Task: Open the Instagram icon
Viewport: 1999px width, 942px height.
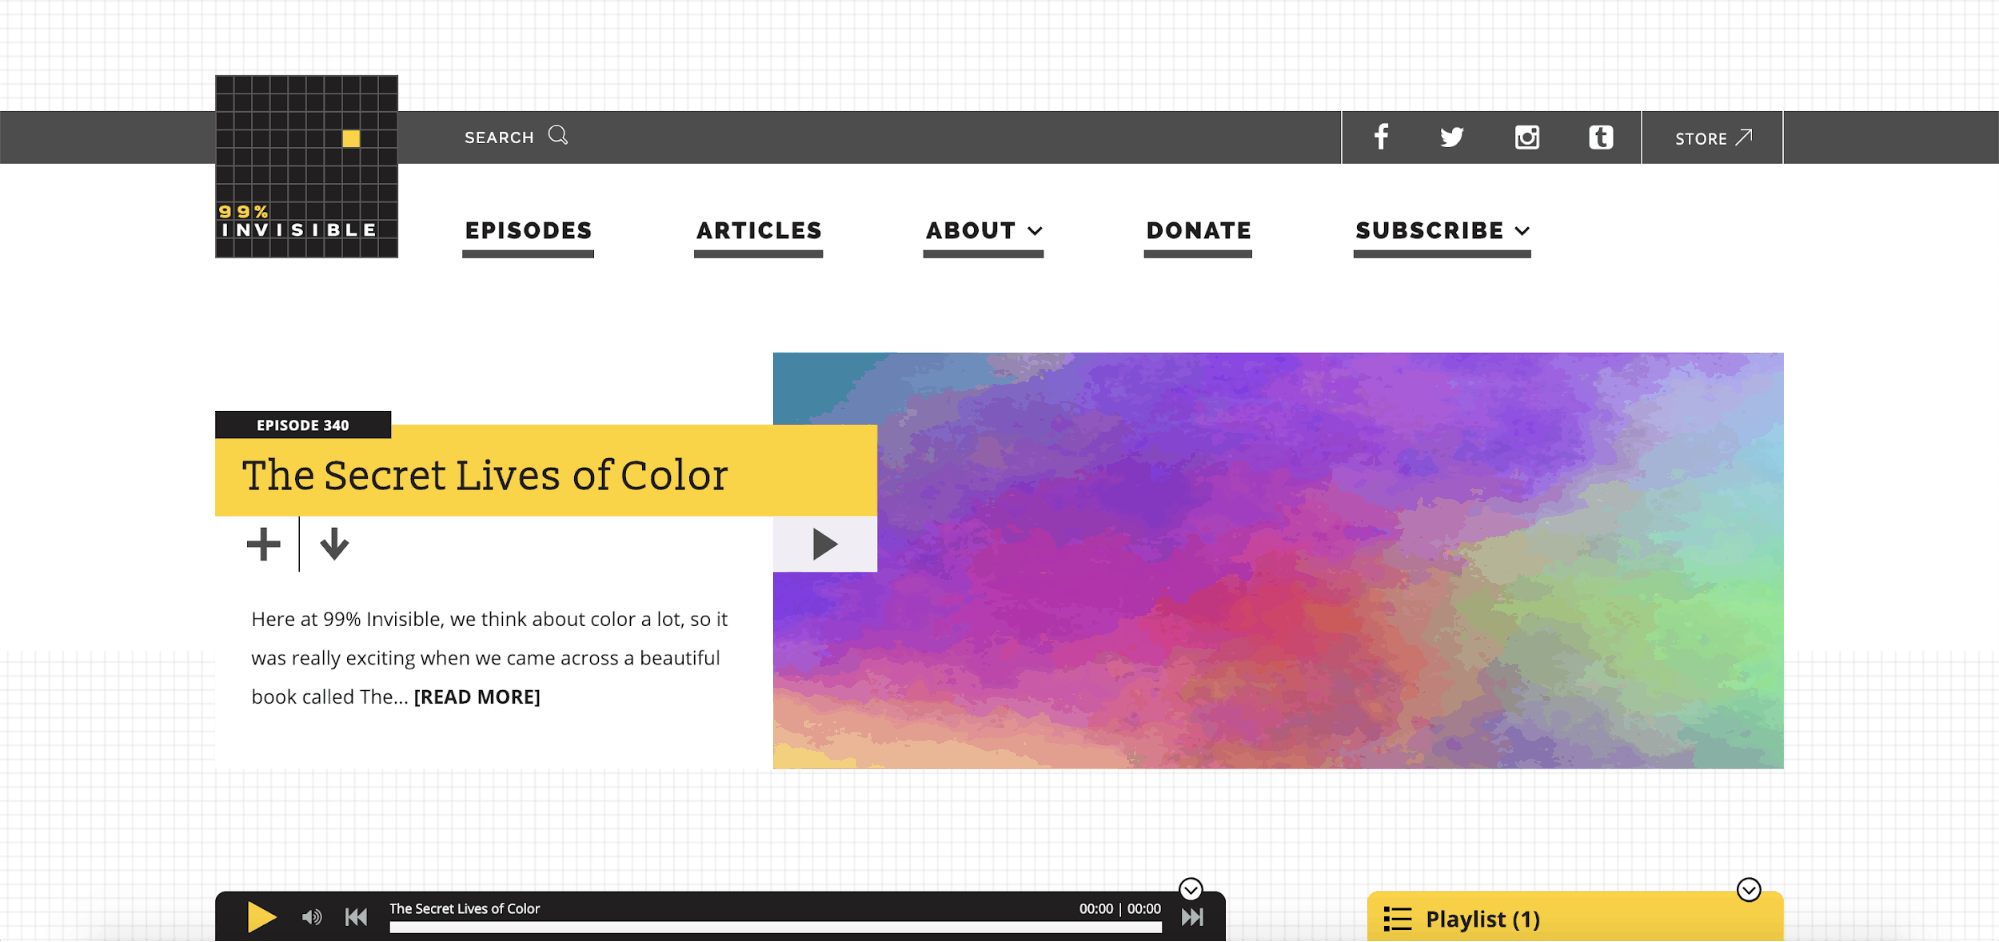Action: 1527,137
